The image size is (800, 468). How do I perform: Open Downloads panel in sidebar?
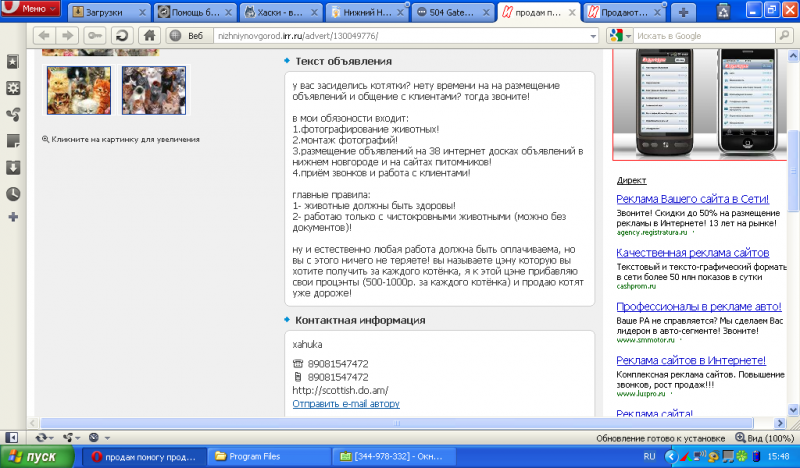coord(12,167)
